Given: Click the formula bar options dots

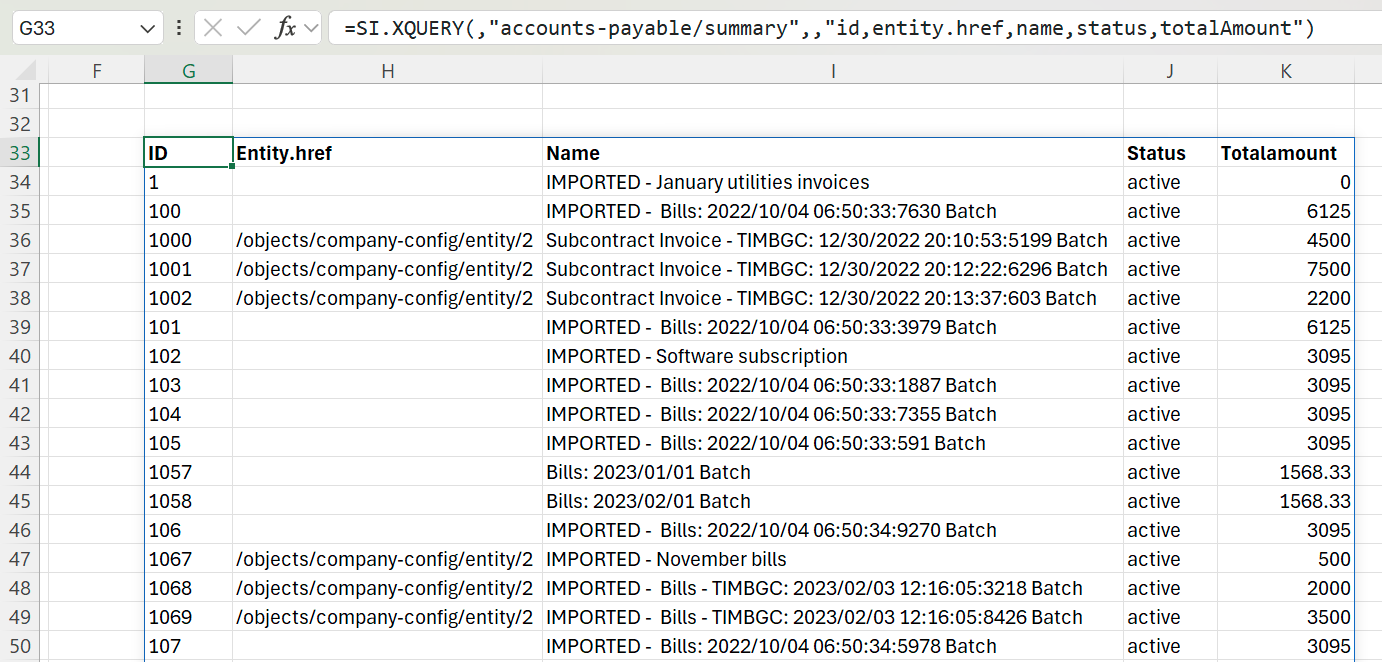Looking at the screenshot, I should (x=179, y=28).
